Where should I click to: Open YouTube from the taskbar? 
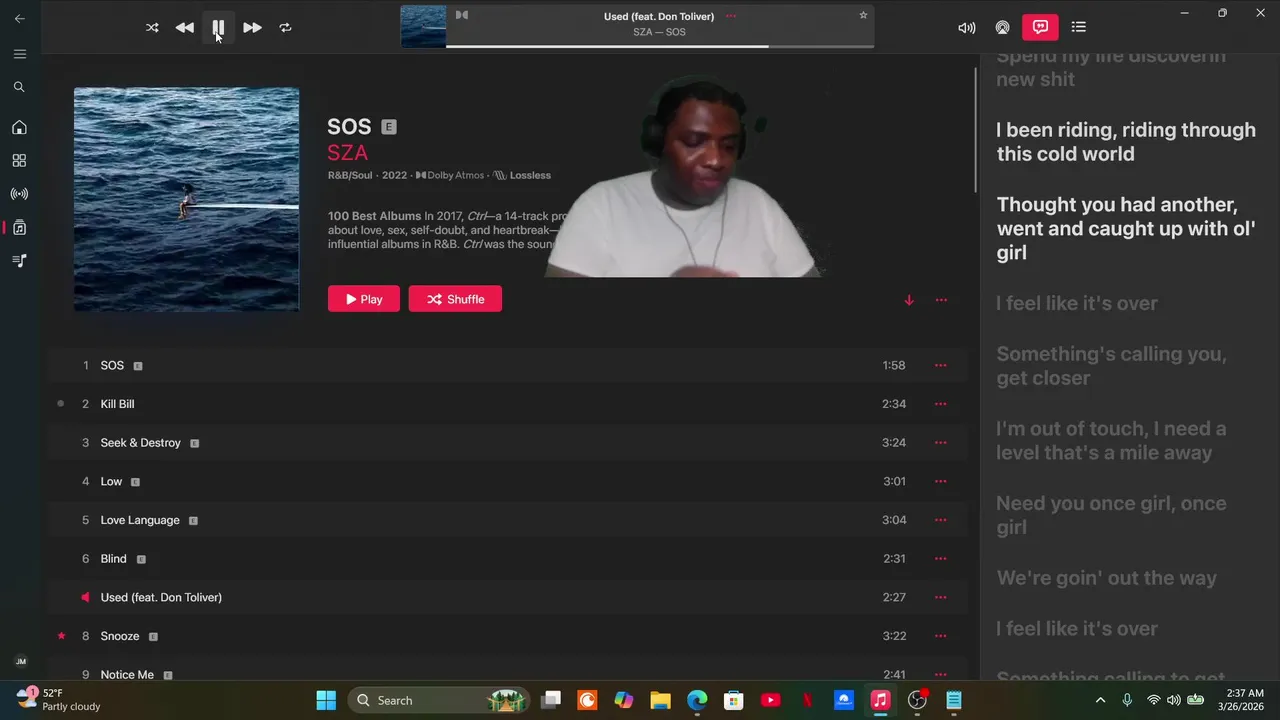(770, 700)
